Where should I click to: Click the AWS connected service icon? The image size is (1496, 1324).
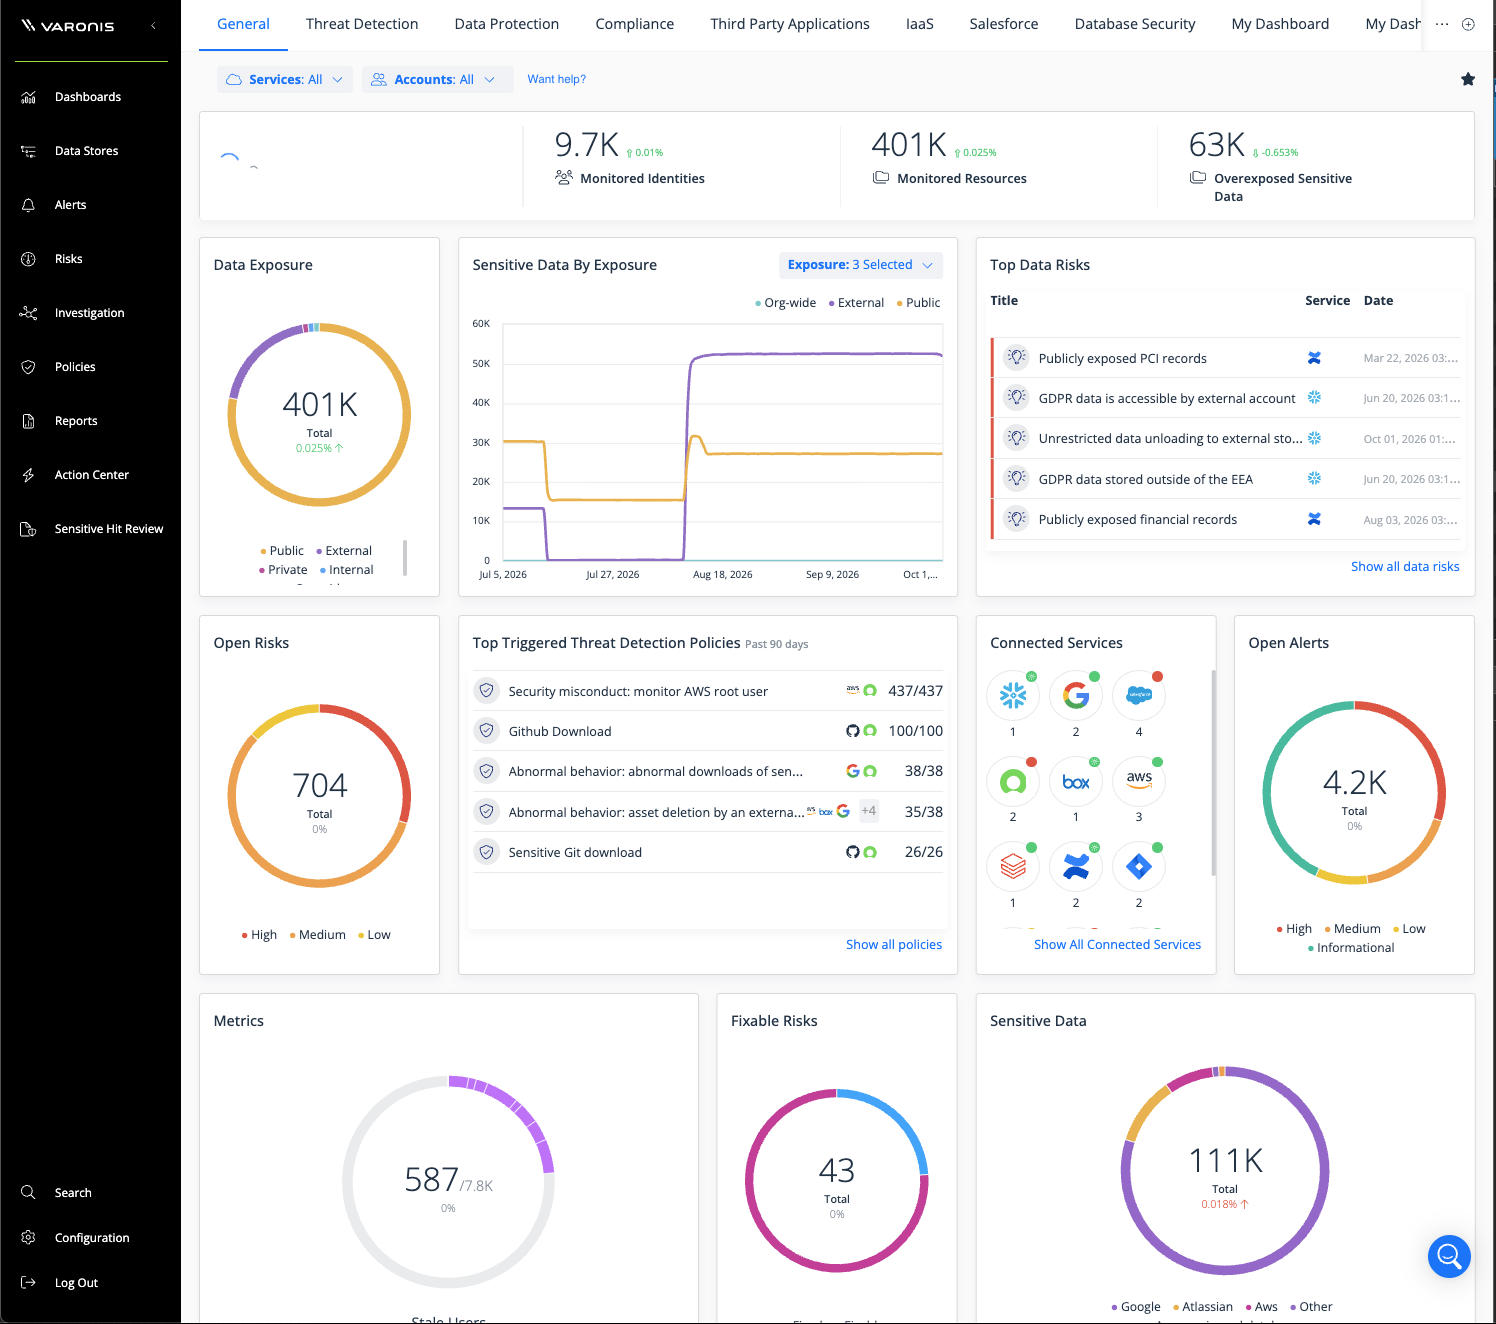[x=1139, y=781]
